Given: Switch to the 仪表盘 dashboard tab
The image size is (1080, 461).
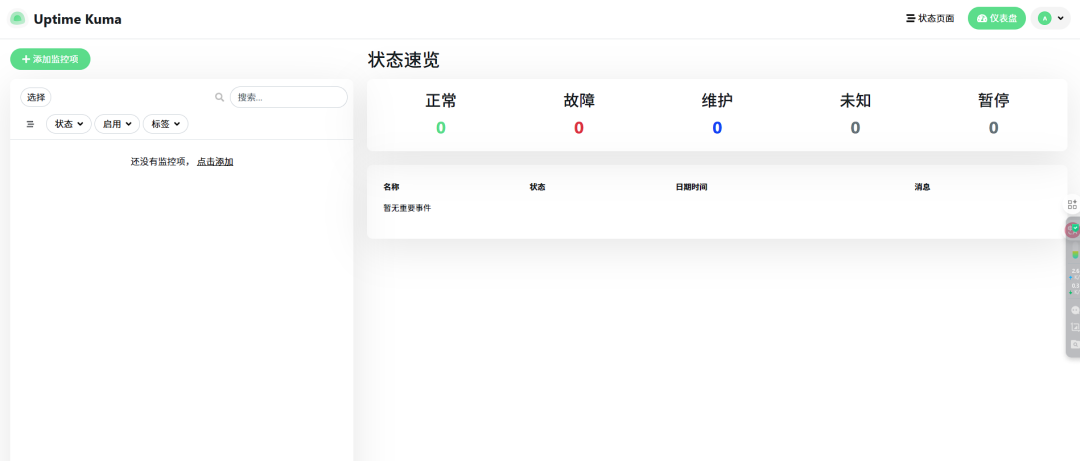Looking at the screenshot, I should pyautogui.click(x=997, y=19).
